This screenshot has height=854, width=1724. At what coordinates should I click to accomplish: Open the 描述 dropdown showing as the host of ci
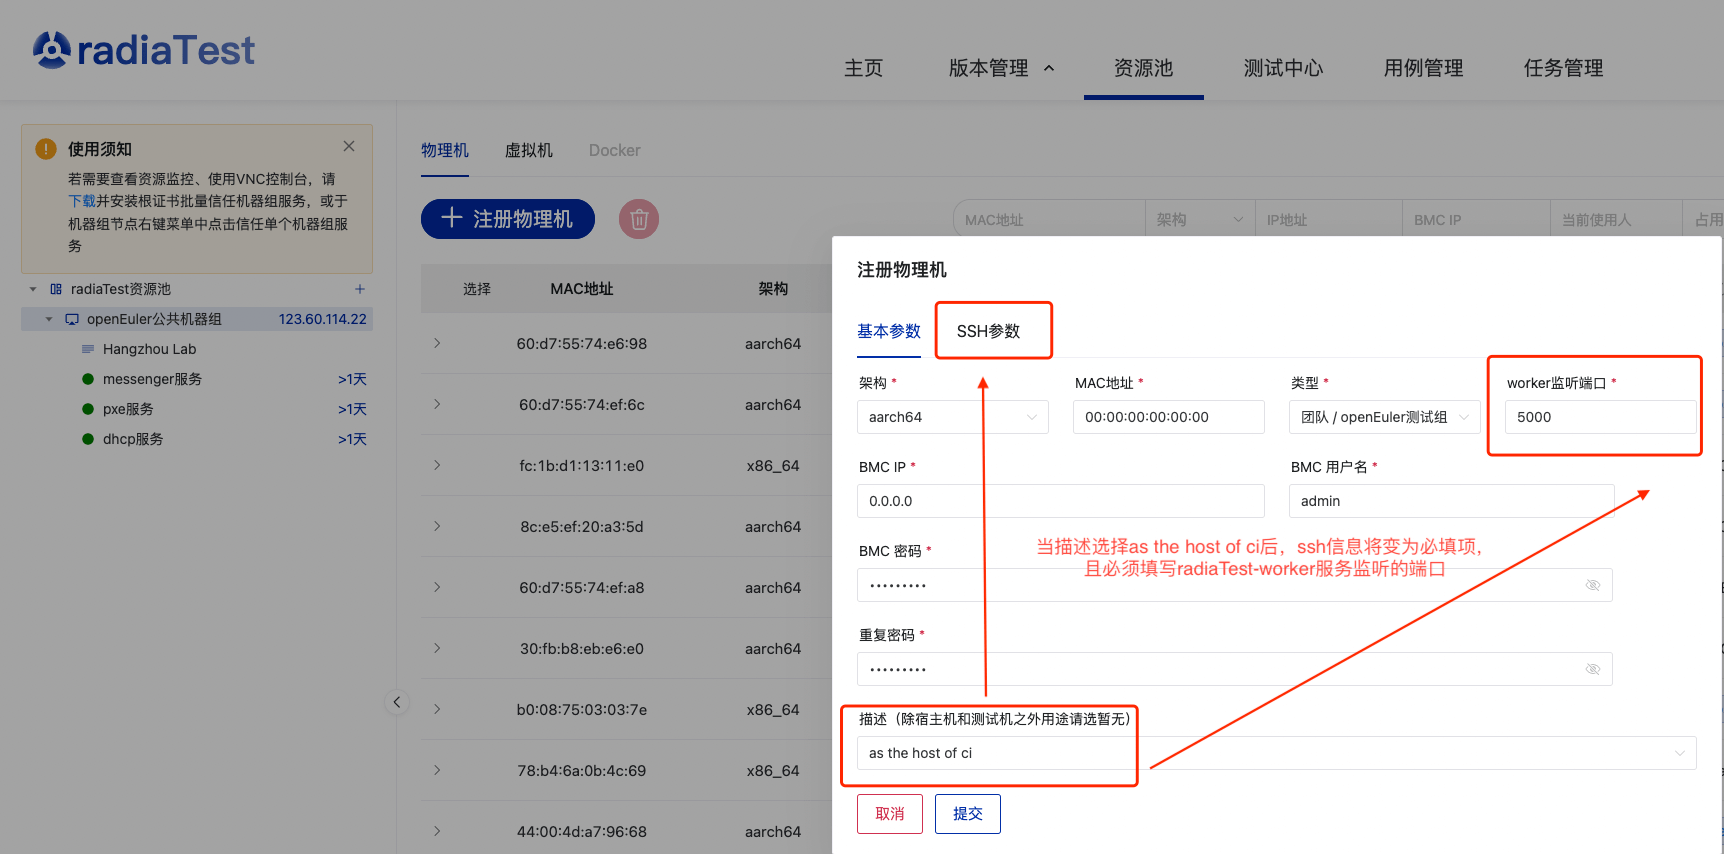1276,753
